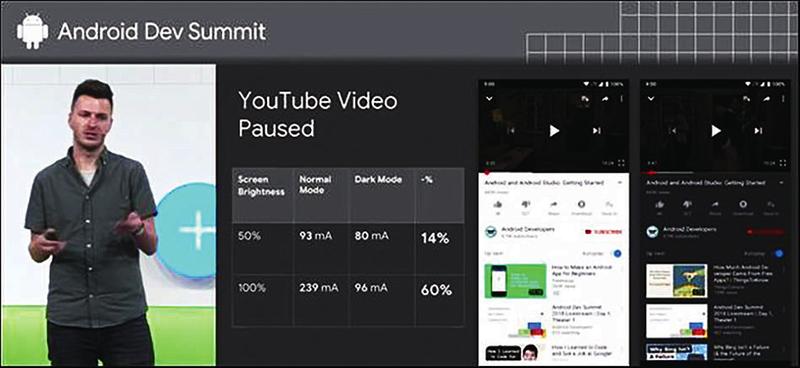The height and width of the screenshot is (368, 800).
Task: Click video title on the dark-mode phone
Action: (x=706, y=182)
